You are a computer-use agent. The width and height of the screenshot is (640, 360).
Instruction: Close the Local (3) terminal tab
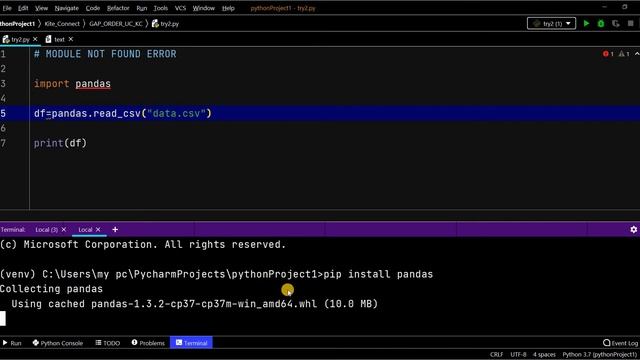tap(64, 230)
